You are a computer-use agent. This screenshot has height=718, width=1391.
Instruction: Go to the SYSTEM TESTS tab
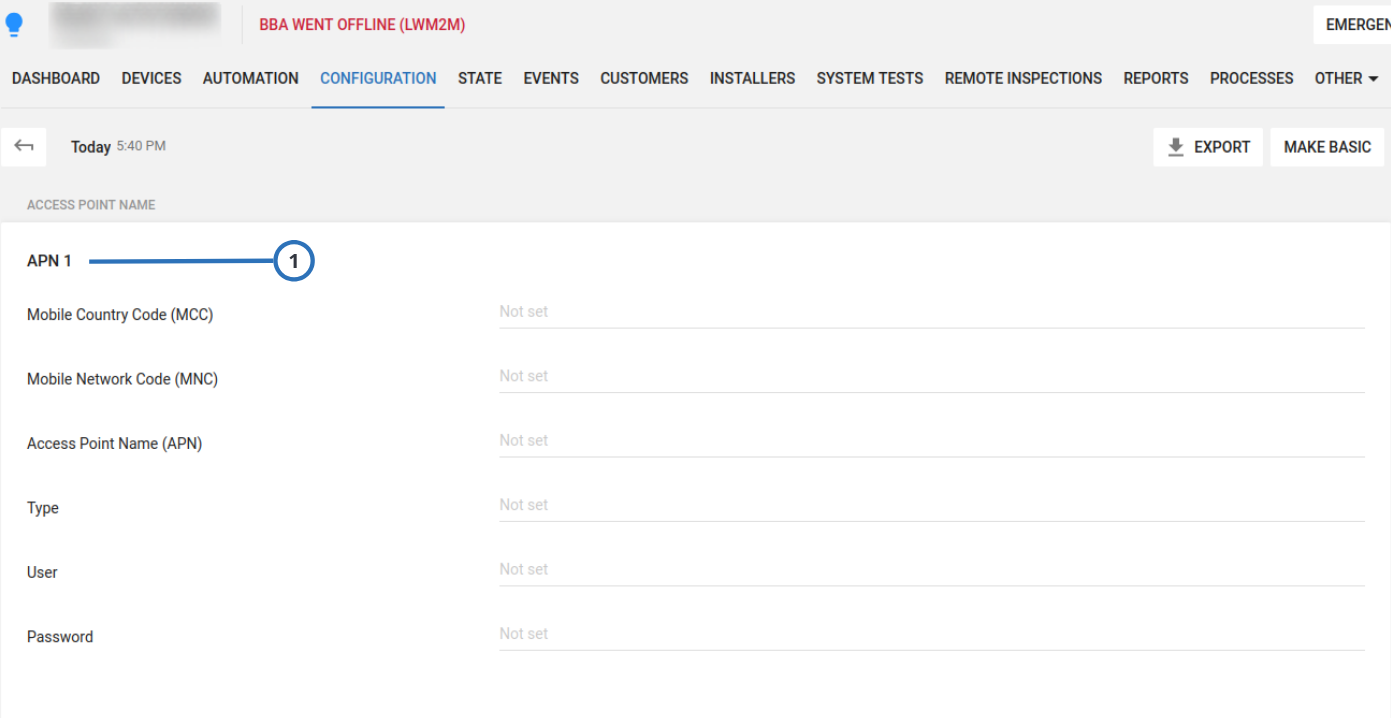pyautogui.click(x=869, y=78)
